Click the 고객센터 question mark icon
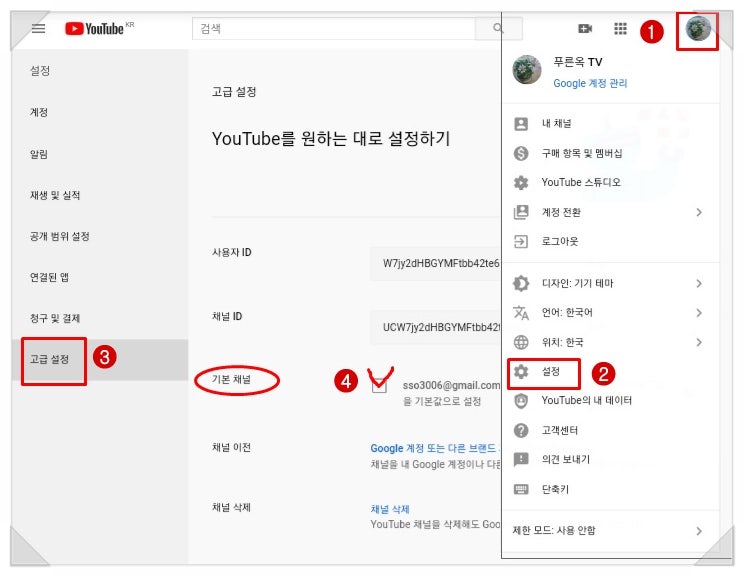This screenshot has height=576, width=744. [x=521, y=430]
